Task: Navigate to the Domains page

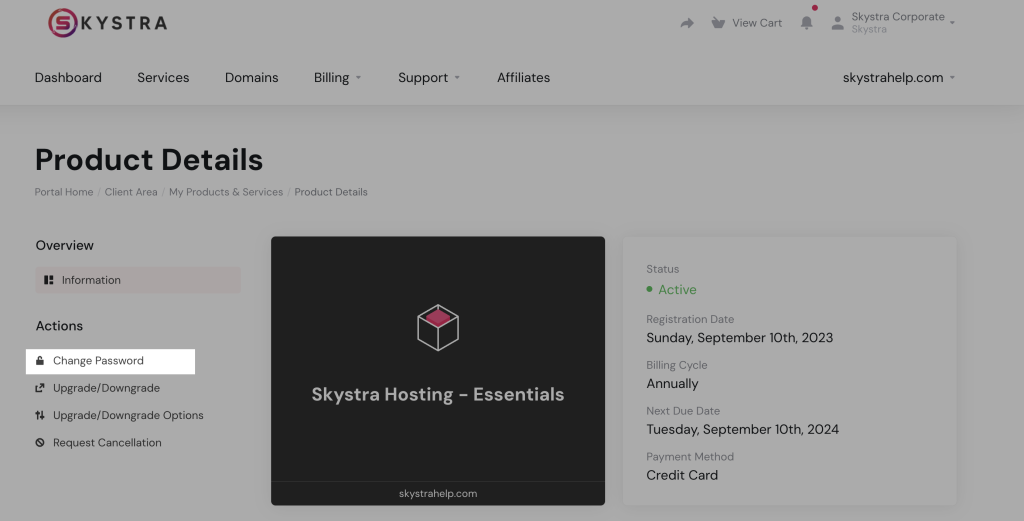Action: click(252, 78)
